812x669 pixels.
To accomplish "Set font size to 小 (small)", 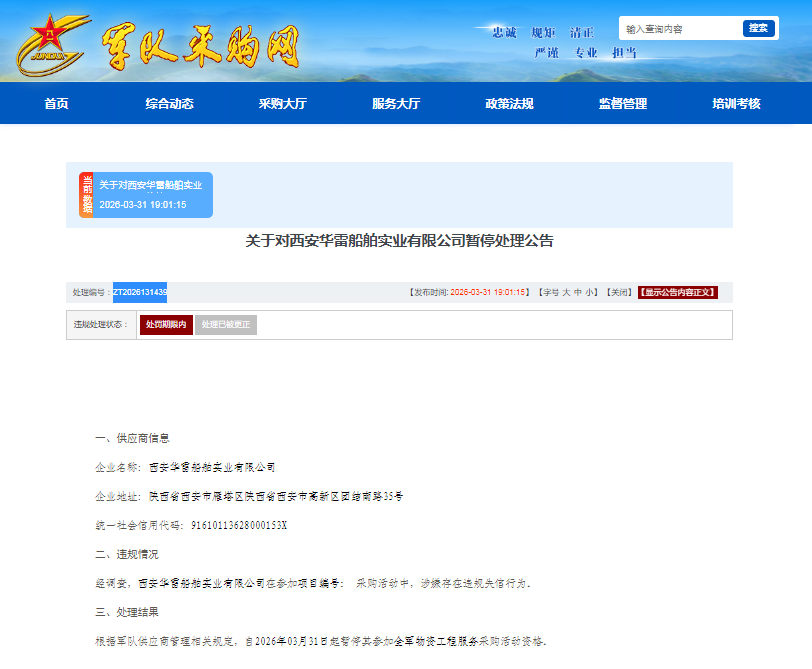I will click(x=590, y=292).
